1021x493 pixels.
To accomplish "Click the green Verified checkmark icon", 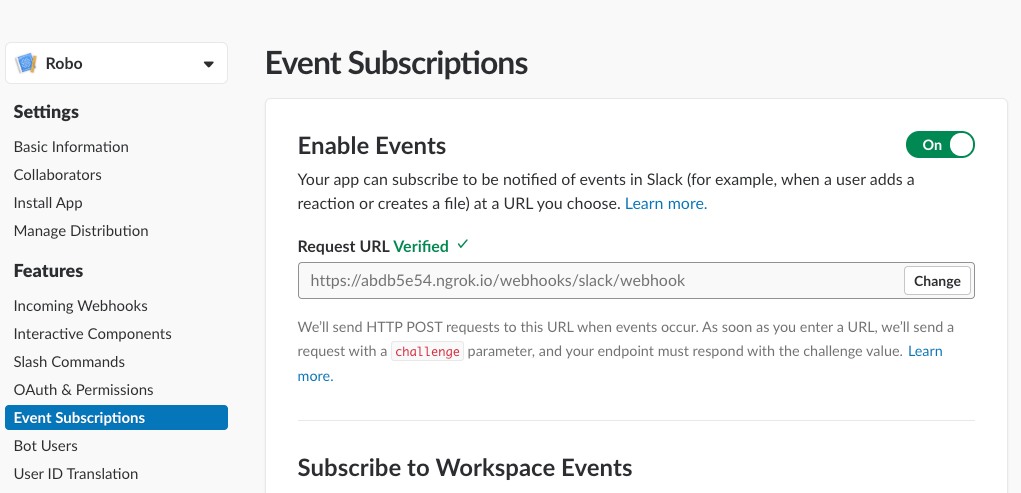I will [x=462, y=244].
